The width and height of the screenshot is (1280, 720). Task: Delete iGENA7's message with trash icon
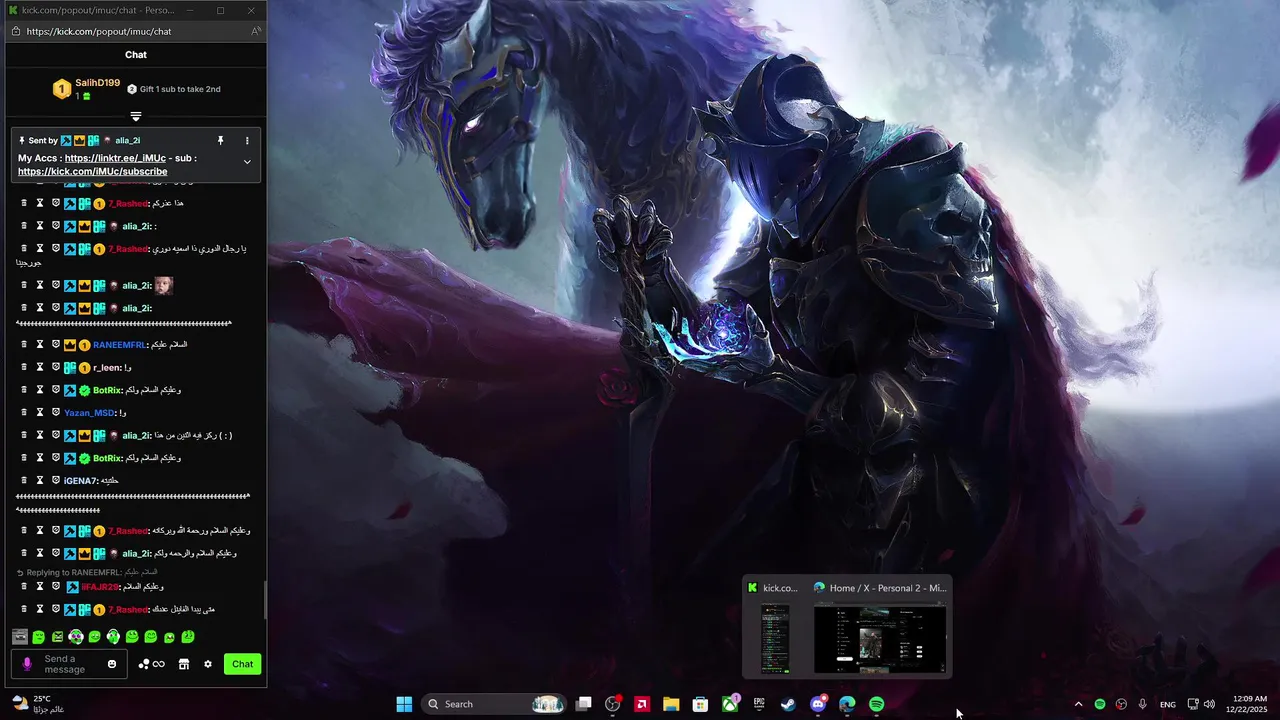pyautogui.click(x=24, y=480)
